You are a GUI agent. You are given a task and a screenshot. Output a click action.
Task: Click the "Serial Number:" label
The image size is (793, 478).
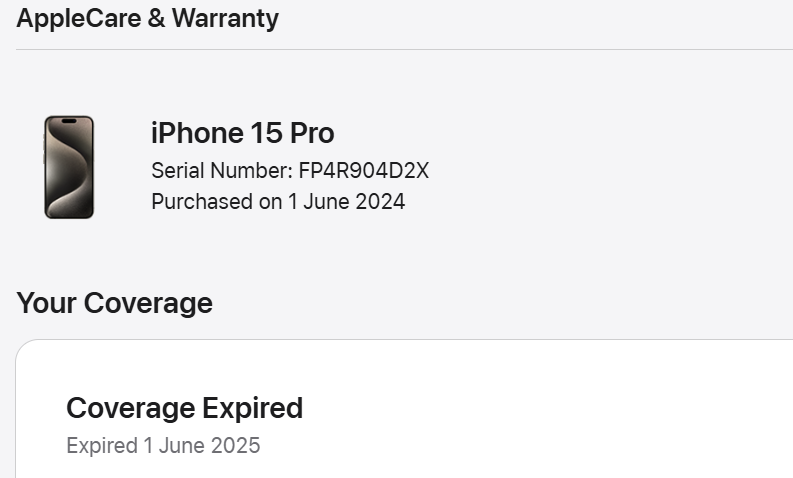click(x=222, y=171)
